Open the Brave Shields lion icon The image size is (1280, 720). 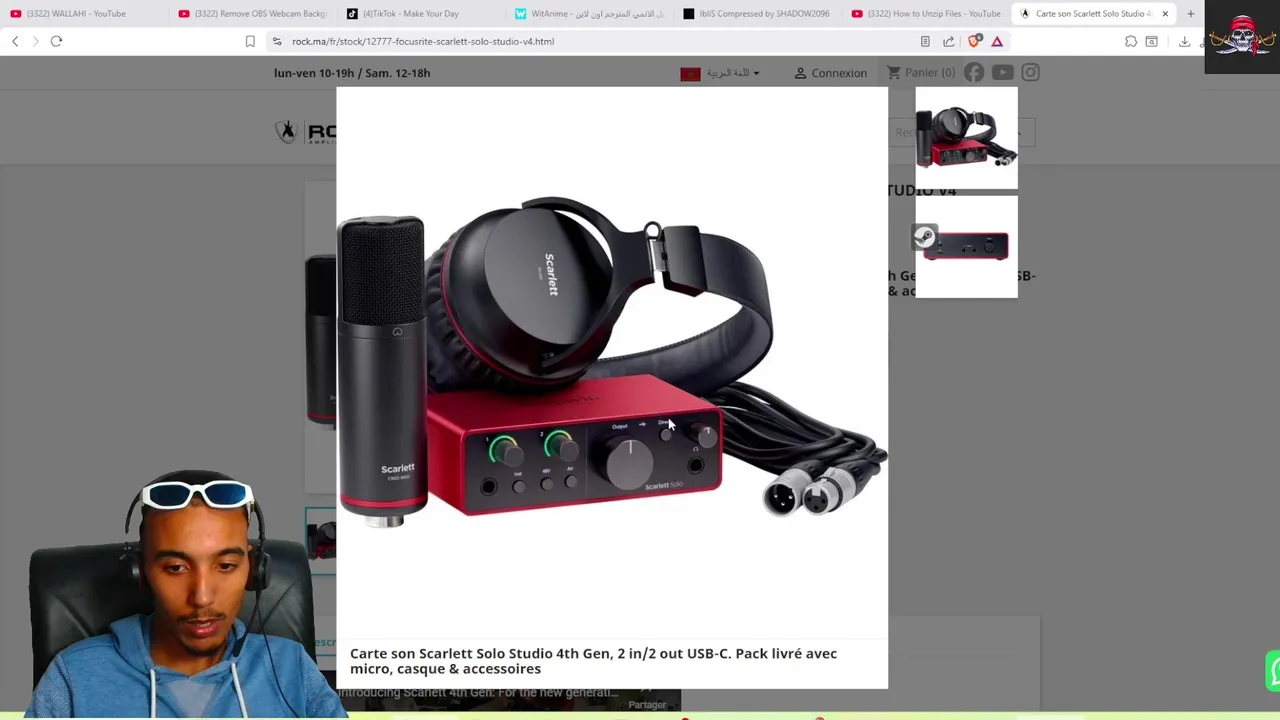[975, 41]
